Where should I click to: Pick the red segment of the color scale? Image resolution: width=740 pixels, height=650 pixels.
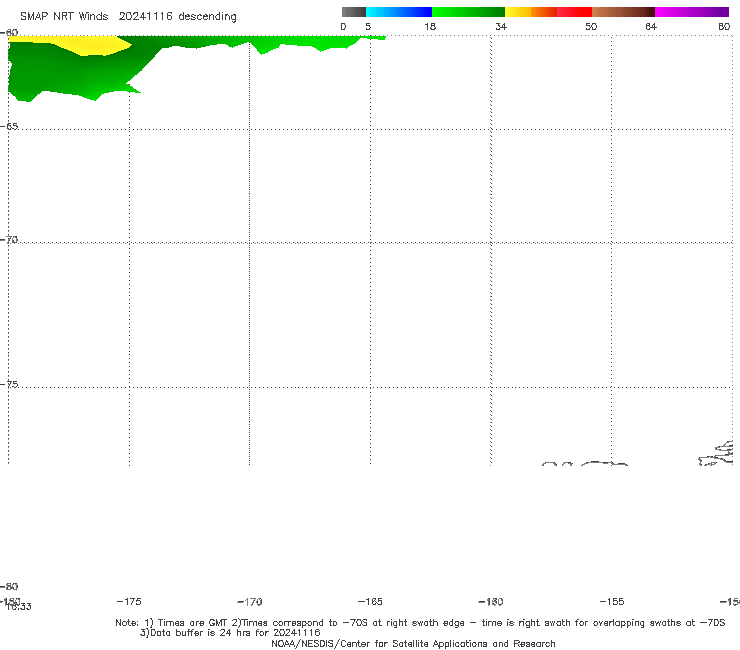tap(574, 12)
